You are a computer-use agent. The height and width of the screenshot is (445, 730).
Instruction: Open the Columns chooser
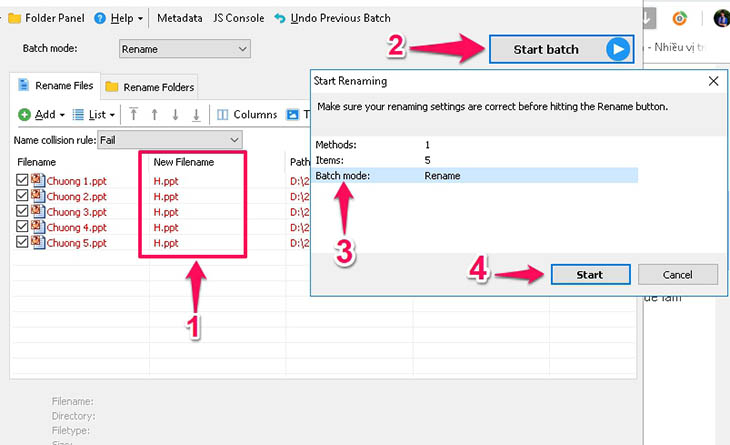tap(247, 115)
